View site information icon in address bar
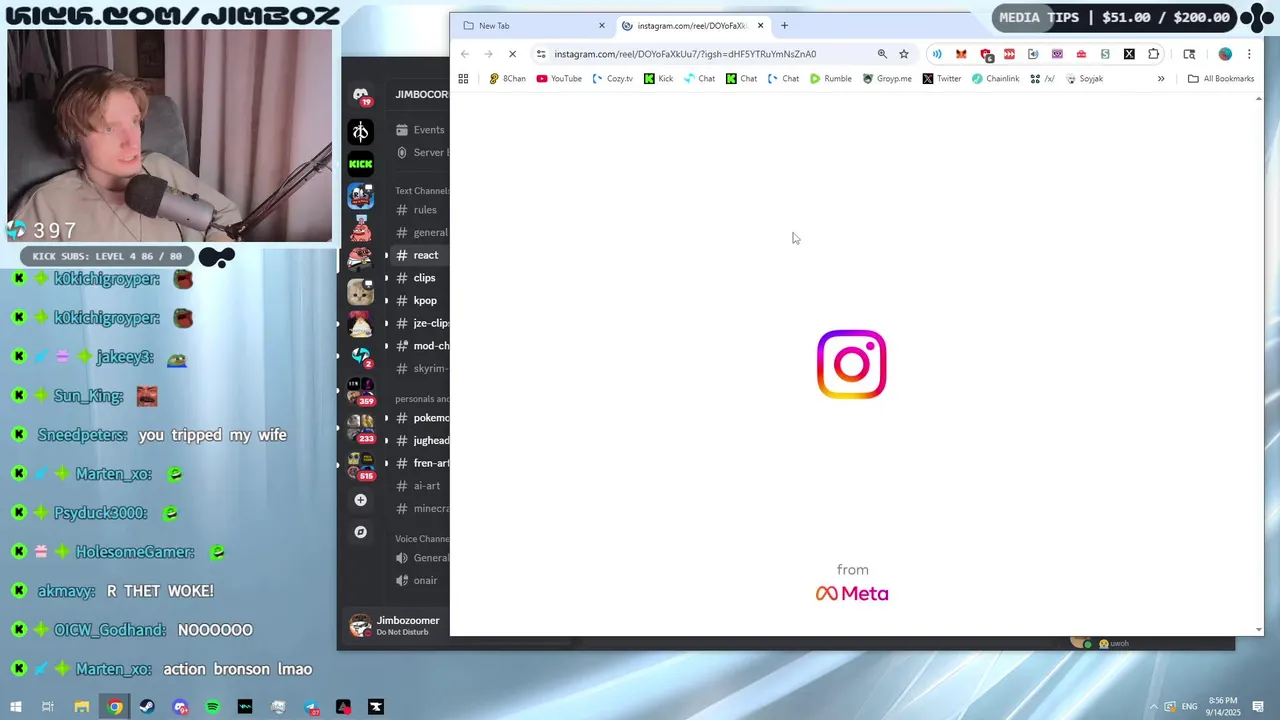 coord(541,54)
